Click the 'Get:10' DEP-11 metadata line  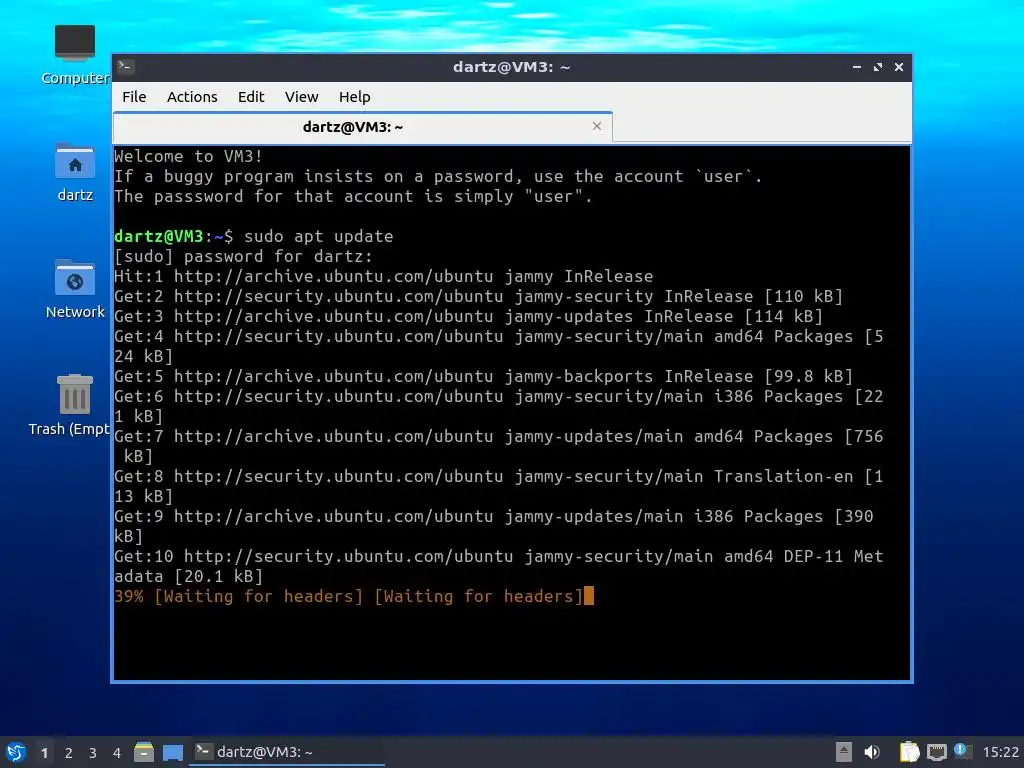click(499, 566)
